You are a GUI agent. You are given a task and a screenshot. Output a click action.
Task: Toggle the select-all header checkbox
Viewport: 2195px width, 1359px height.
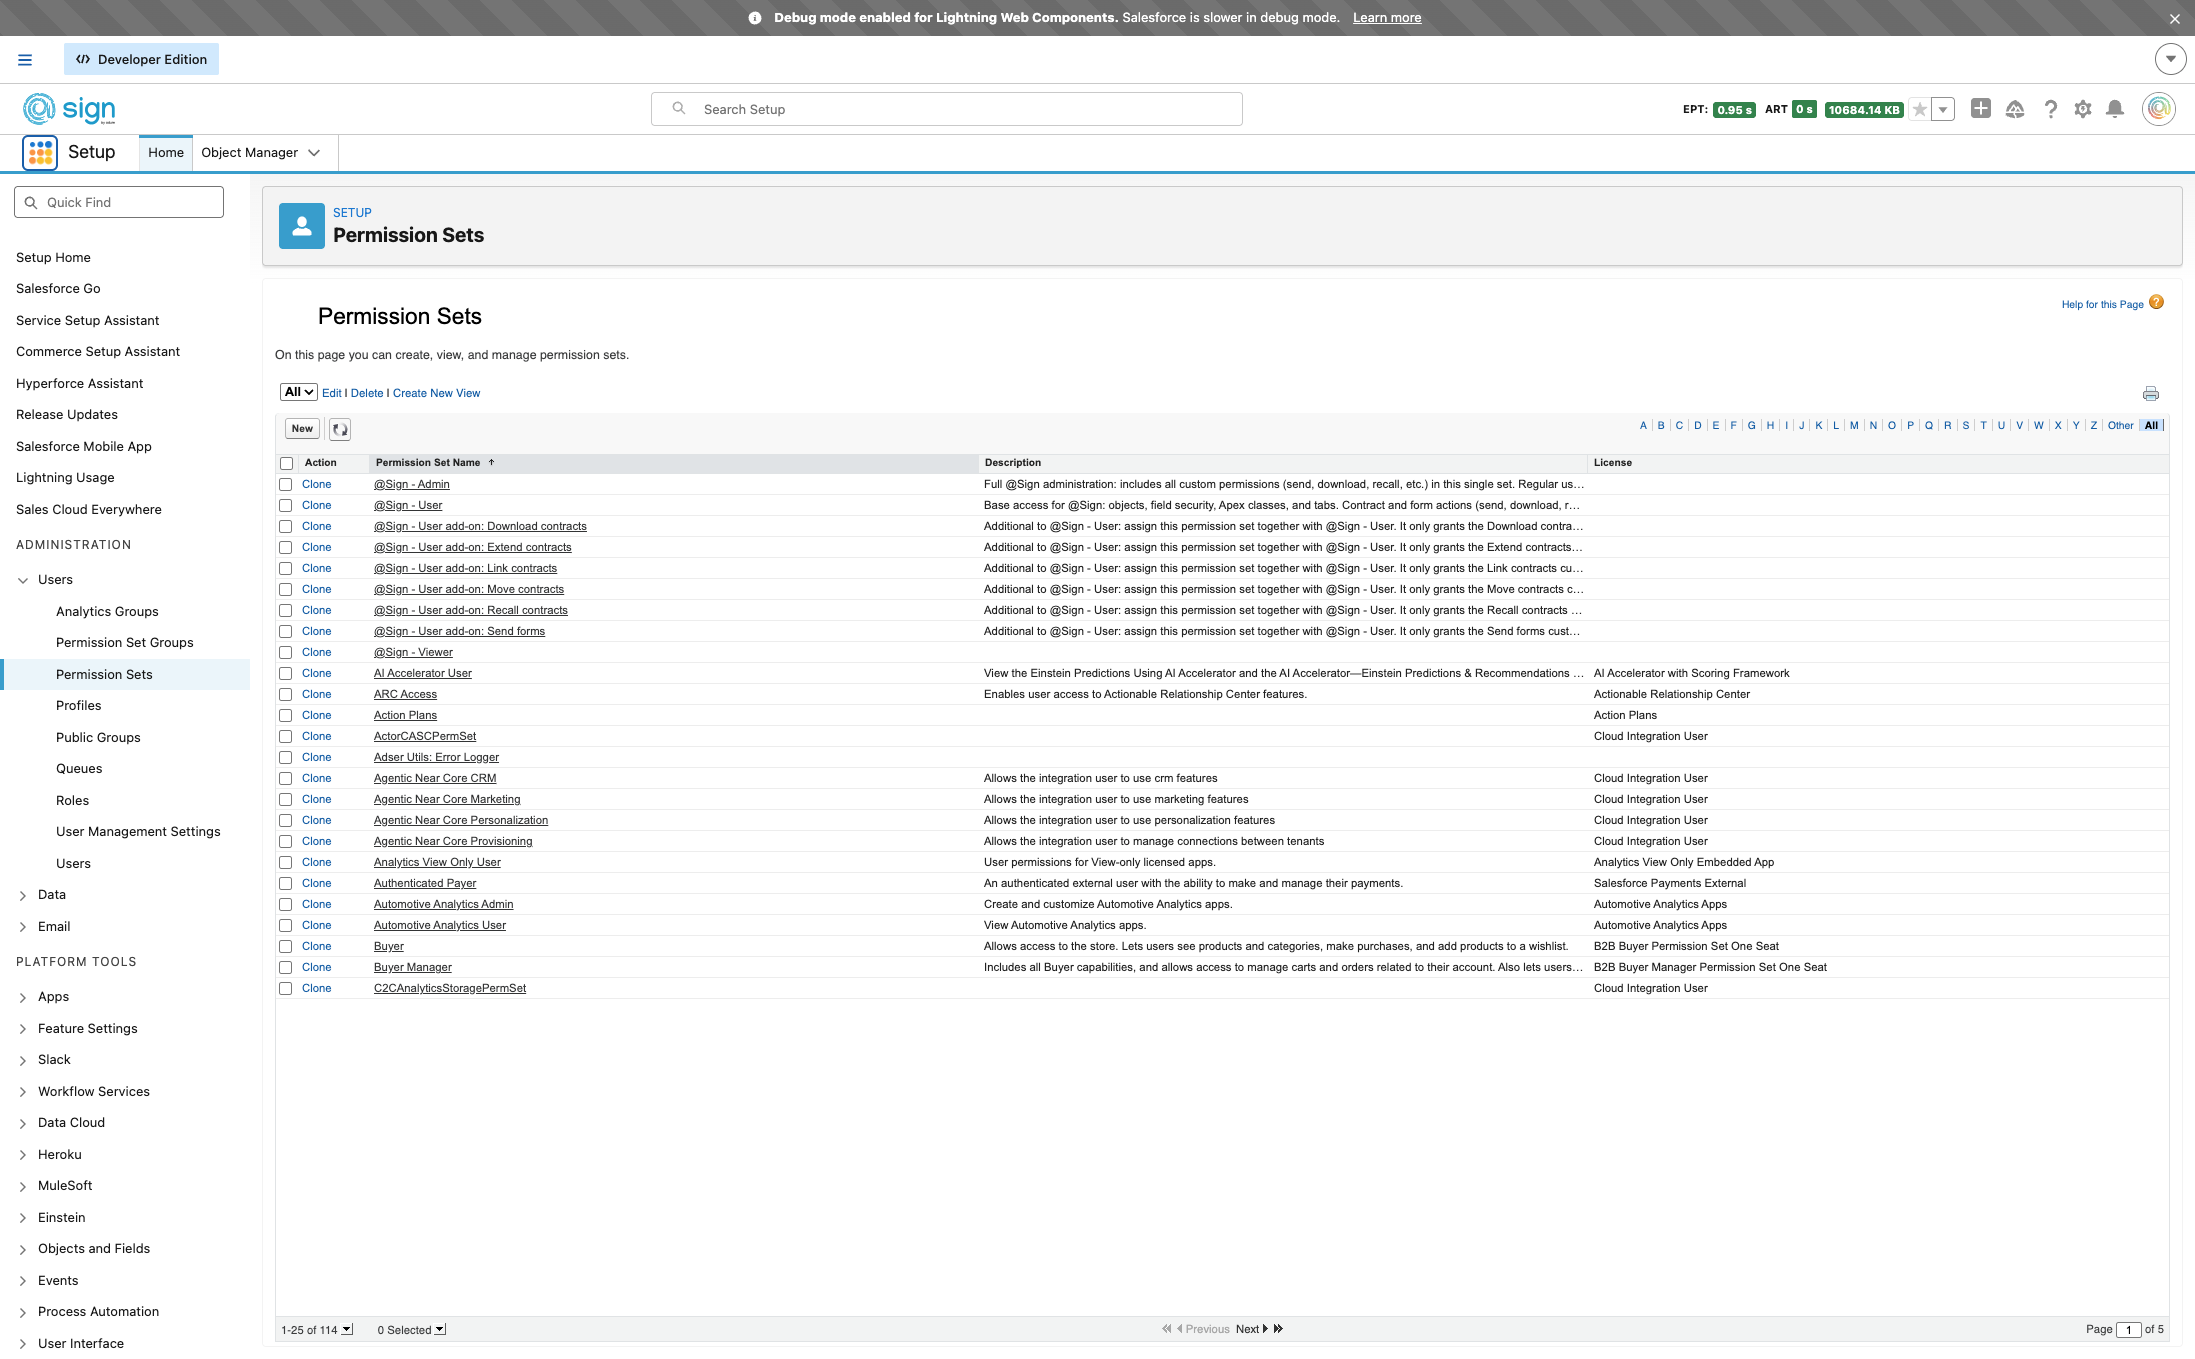(287, 464)
